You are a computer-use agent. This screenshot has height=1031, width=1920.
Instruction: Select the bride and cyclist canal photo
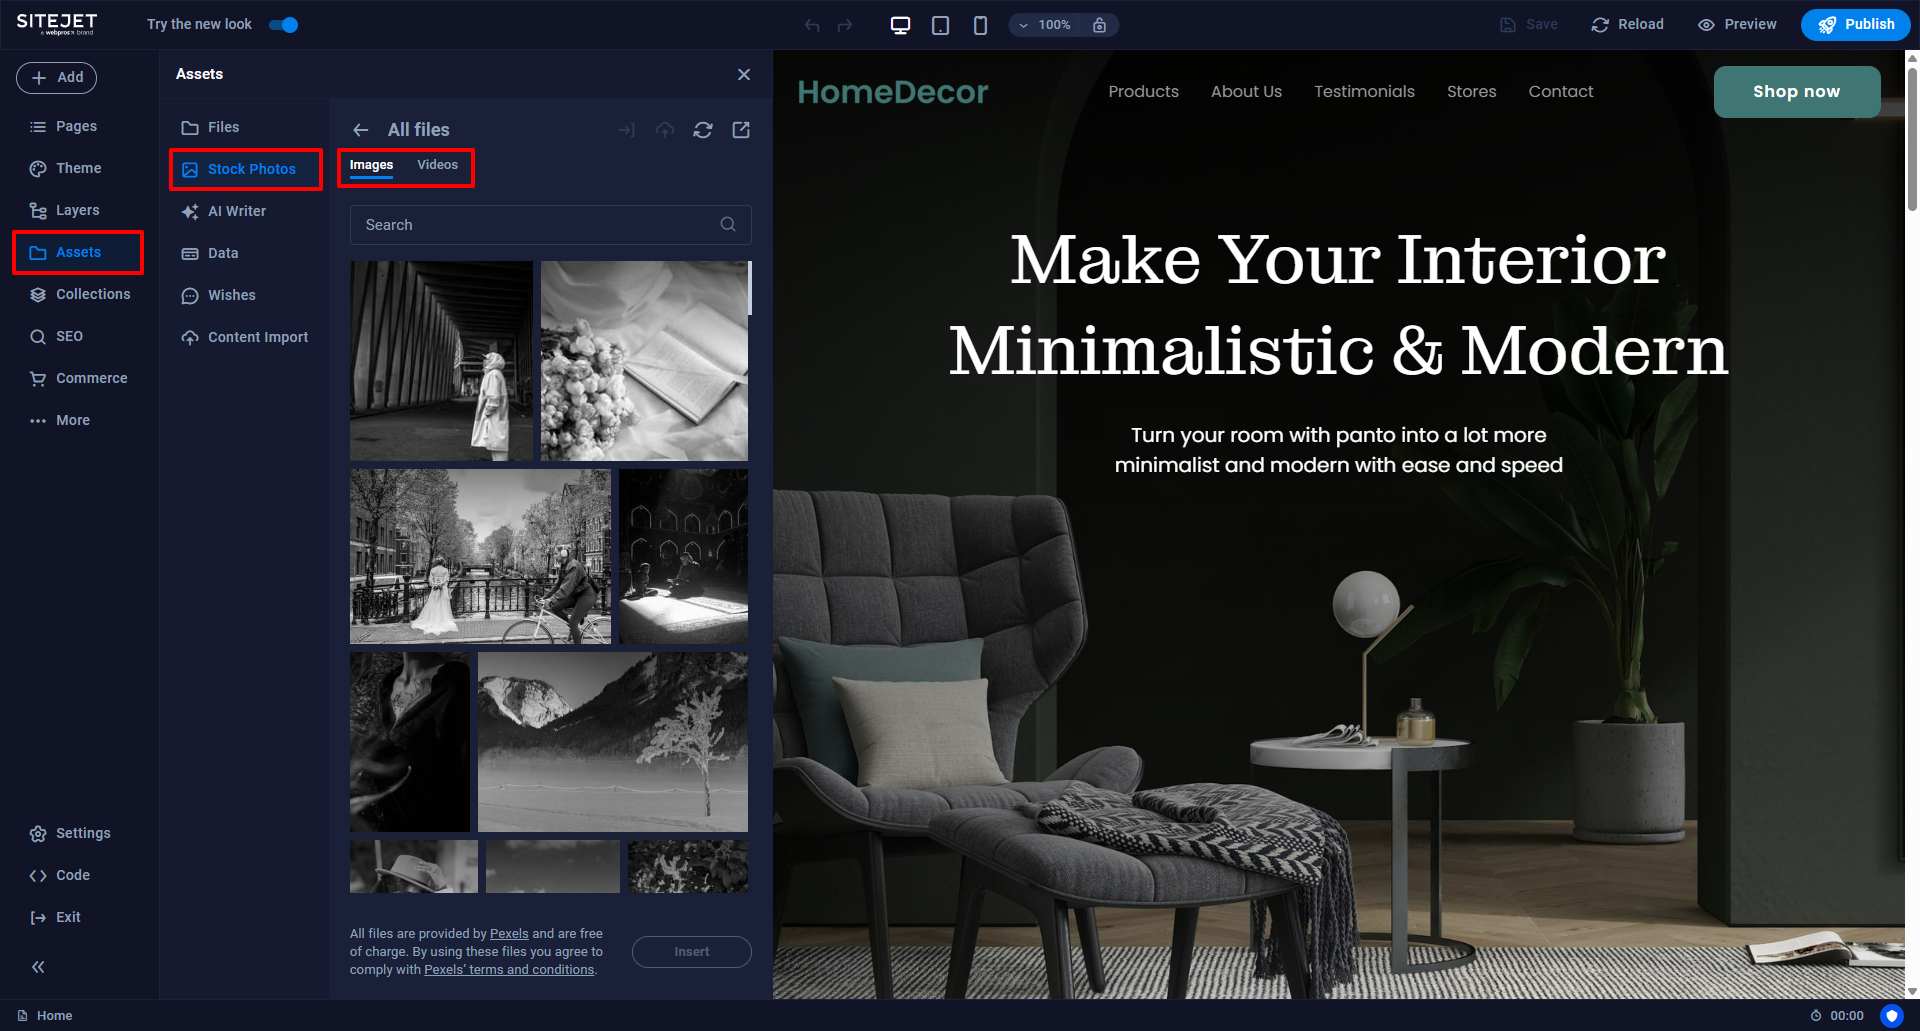480,556
